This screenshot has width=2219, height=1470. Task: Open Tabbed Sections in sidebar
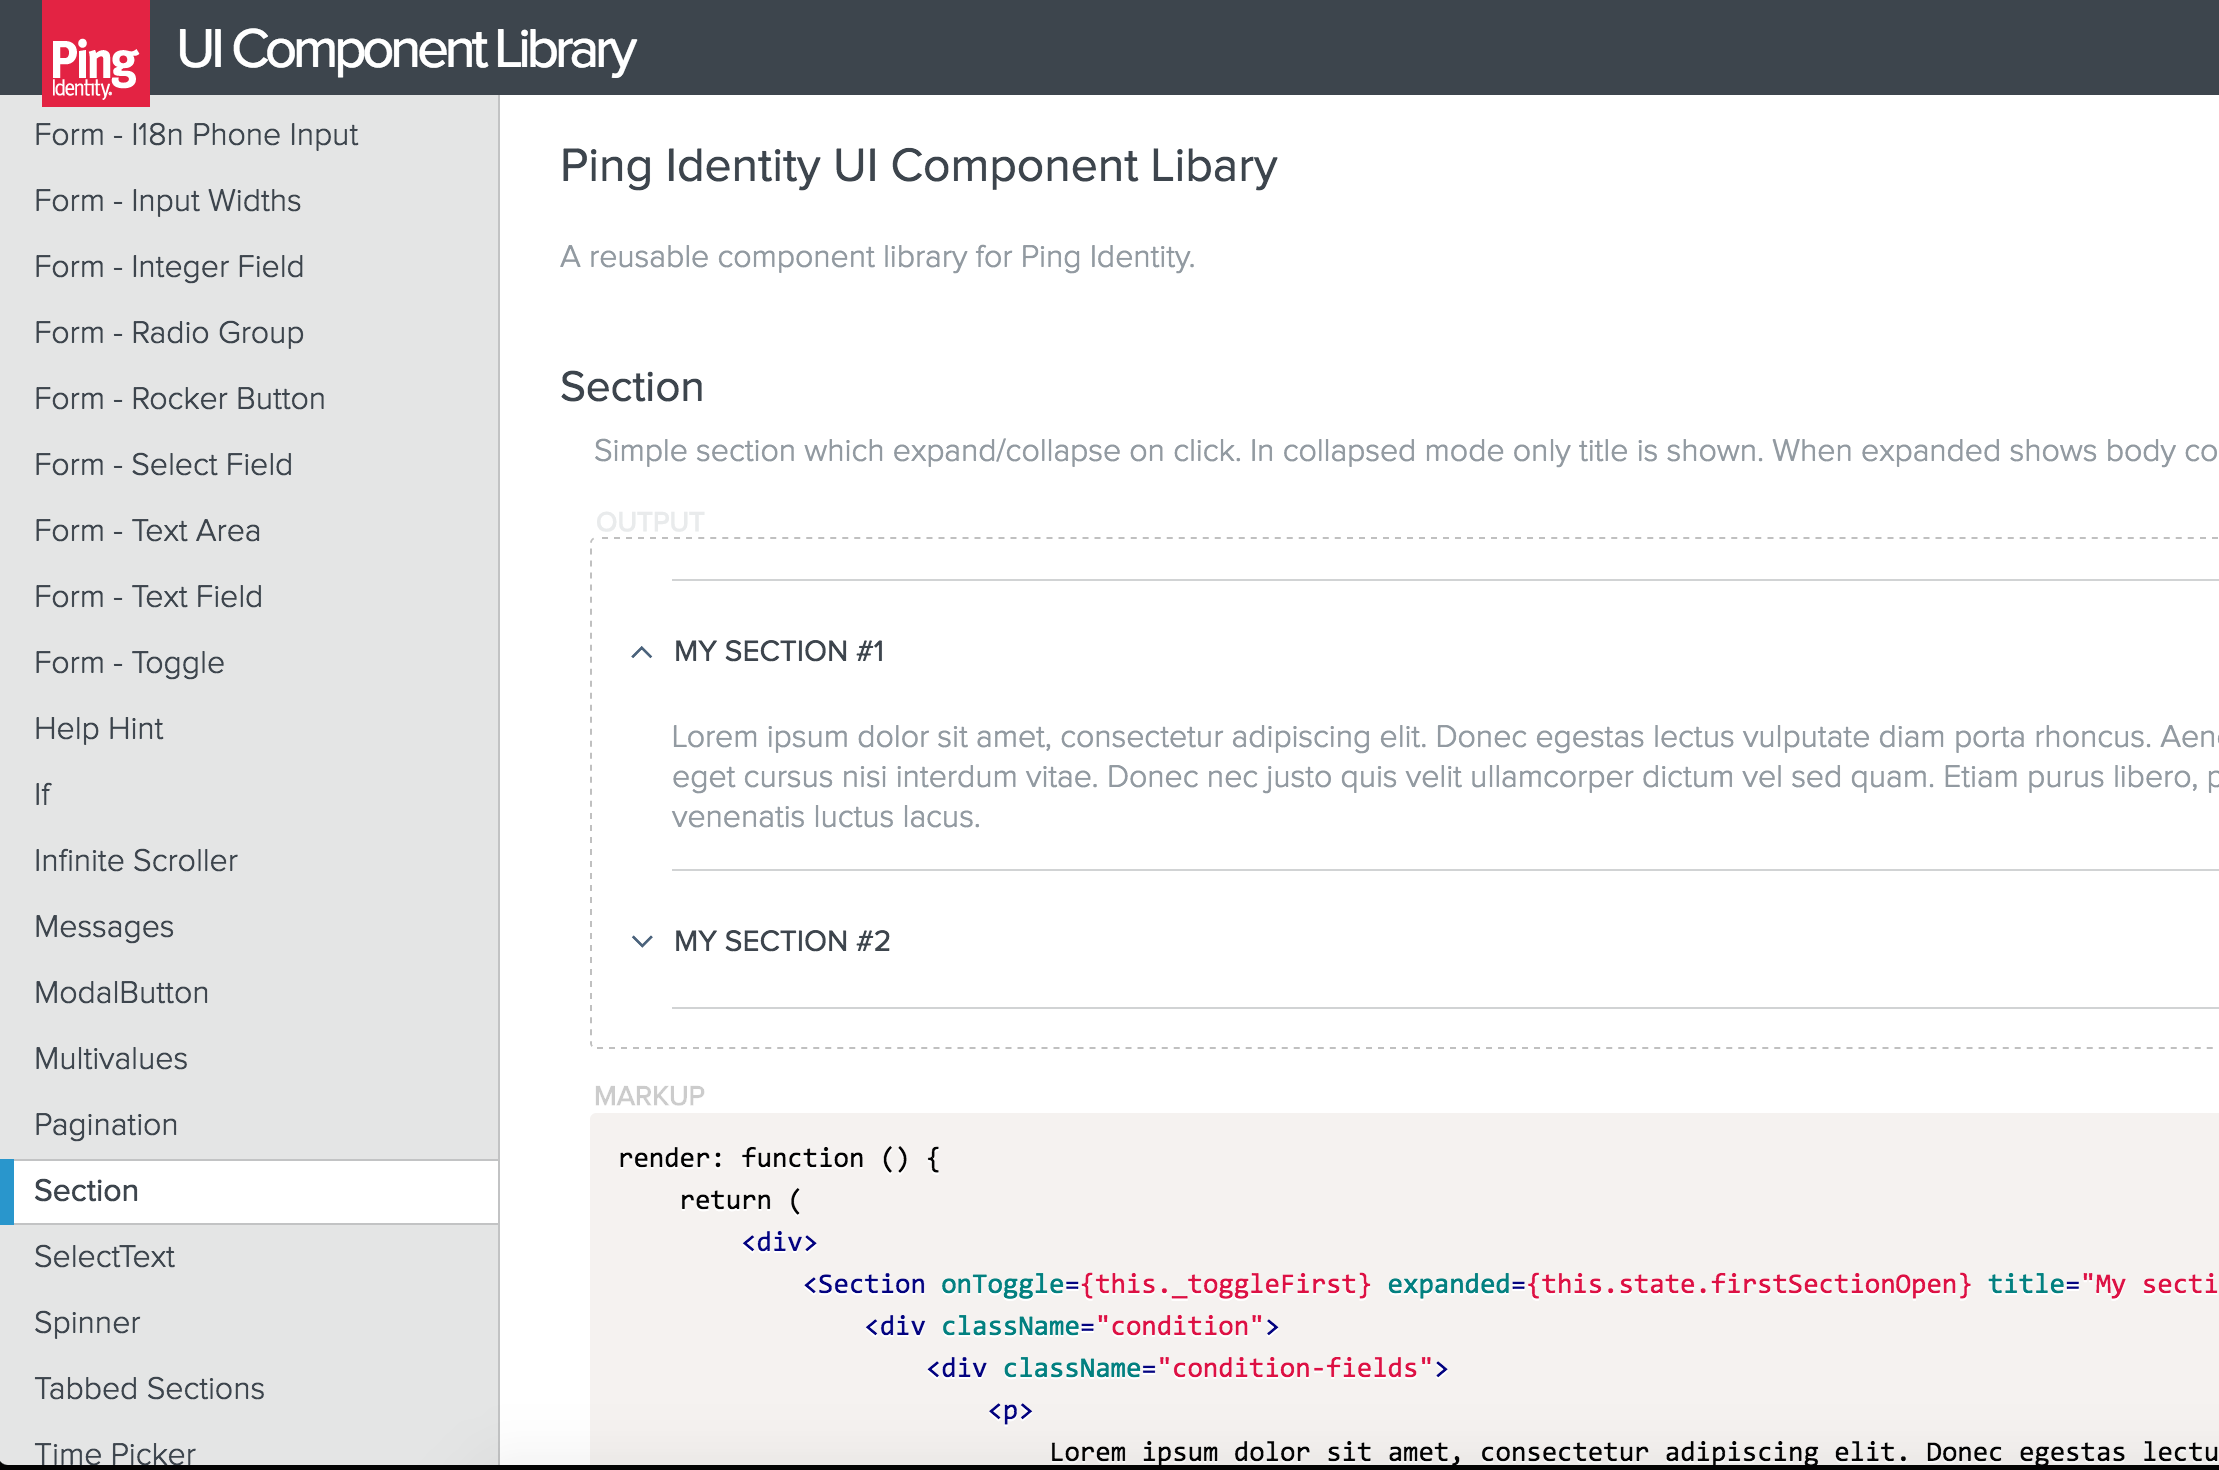point(149,1389)
